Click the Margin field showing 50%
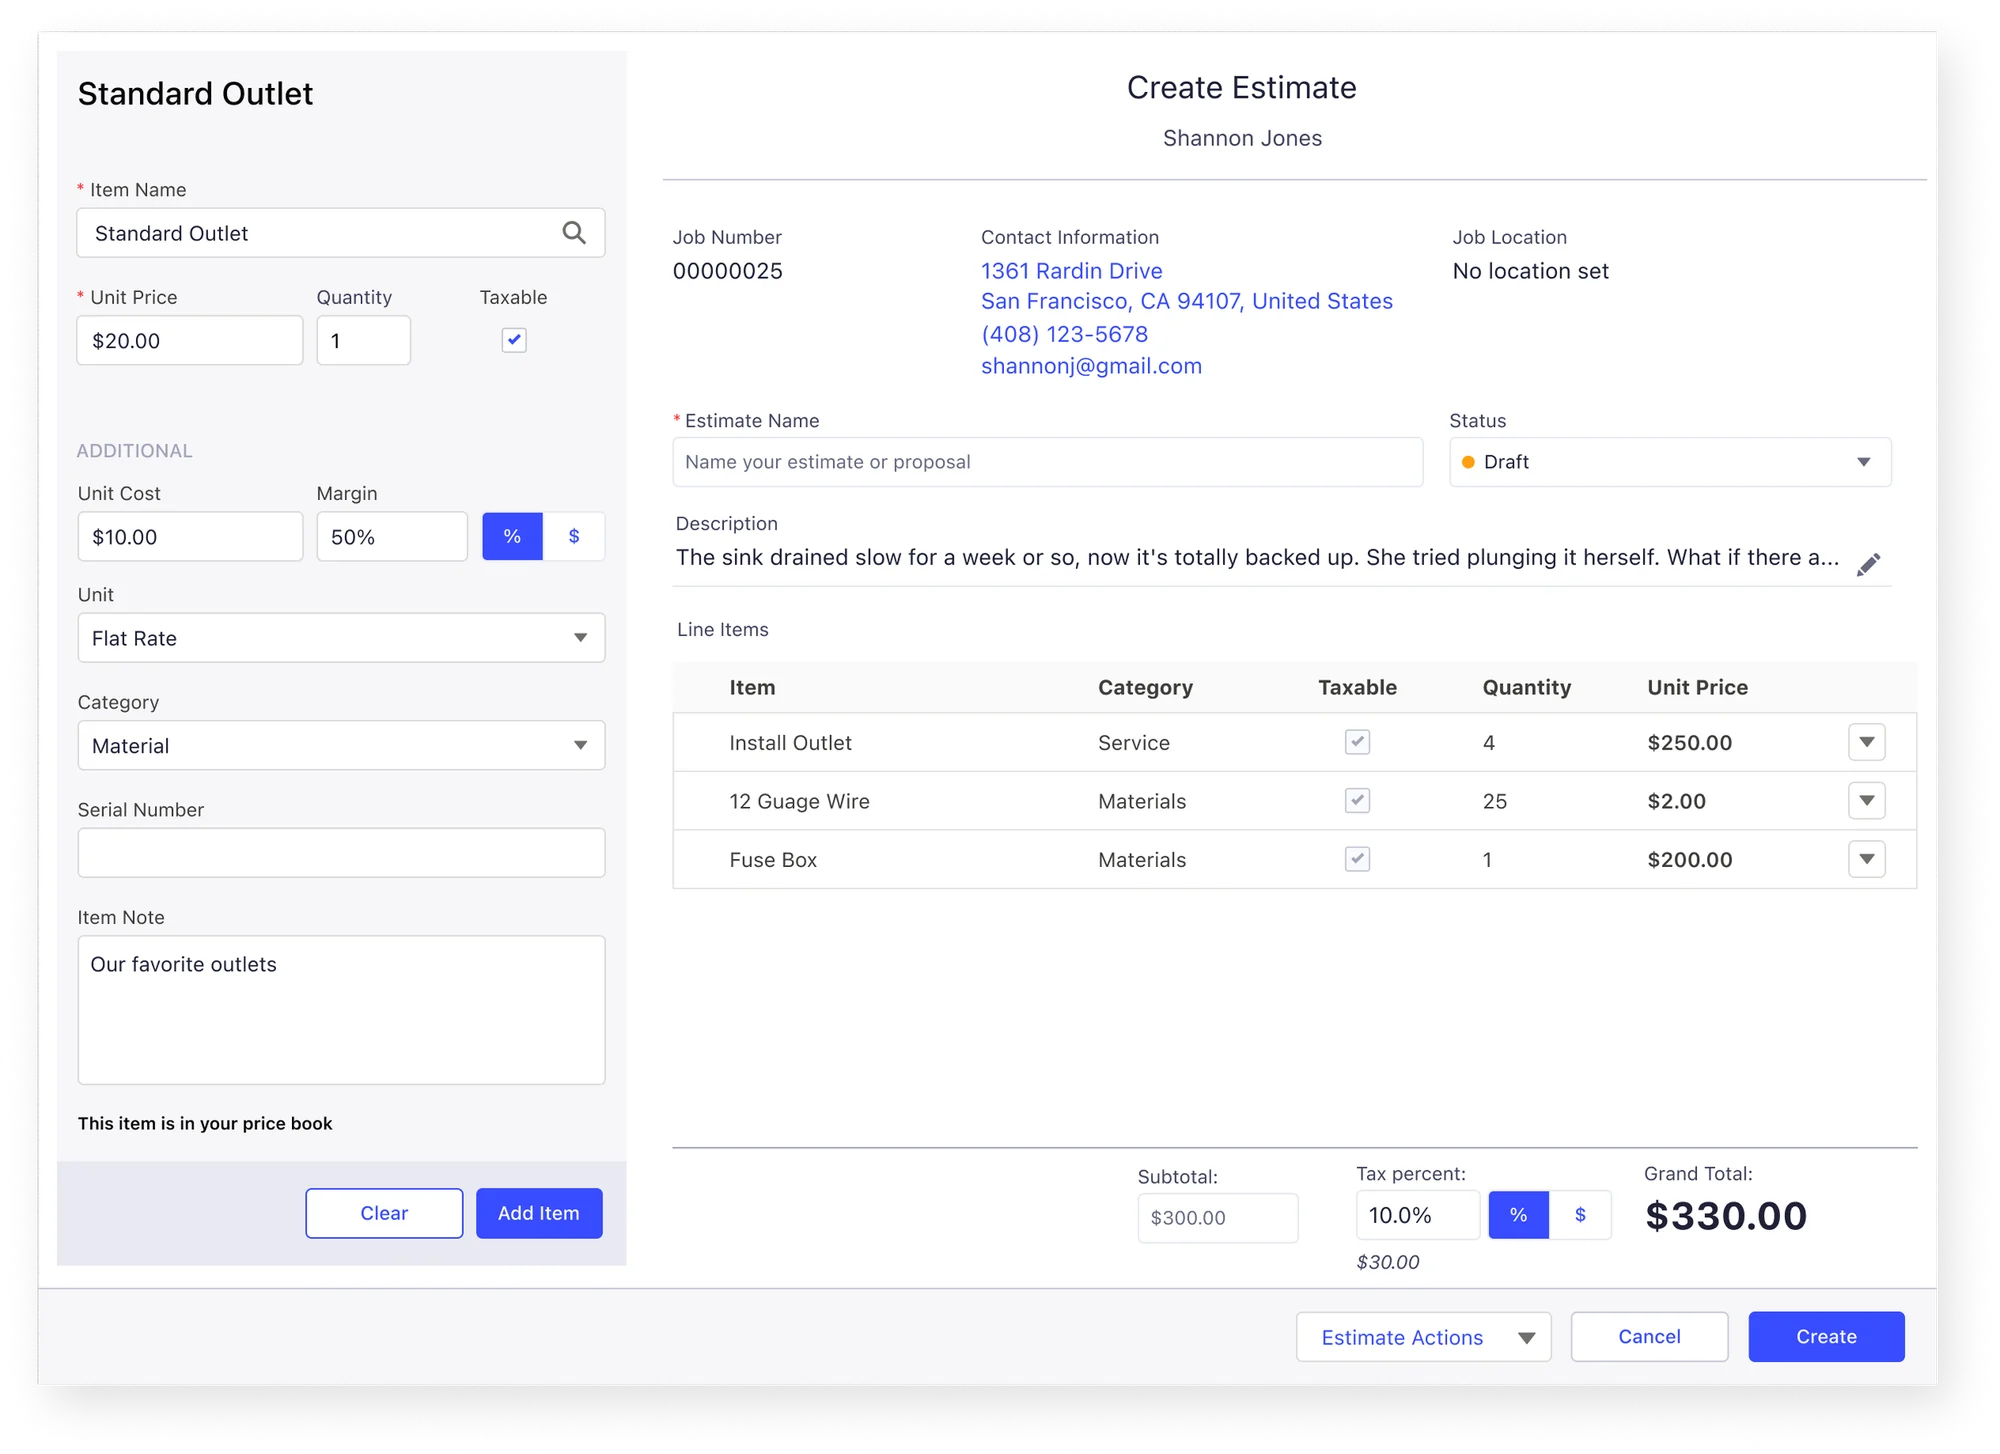Viewport: 2000px width, 1454px height. [392, 536]
